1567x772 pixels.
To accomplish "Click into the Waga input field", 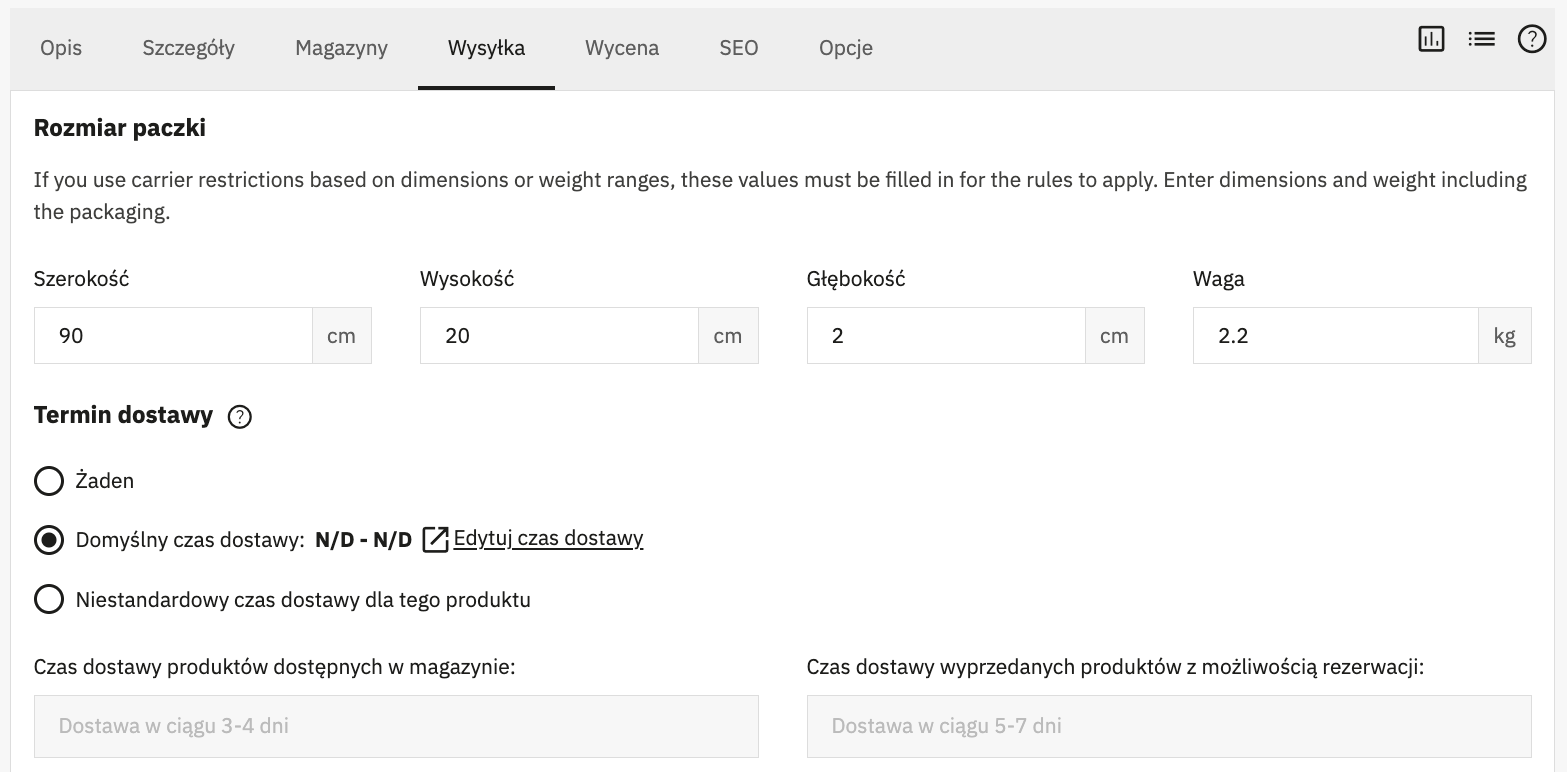I will pyautogui.click(x=1336, y=336).
